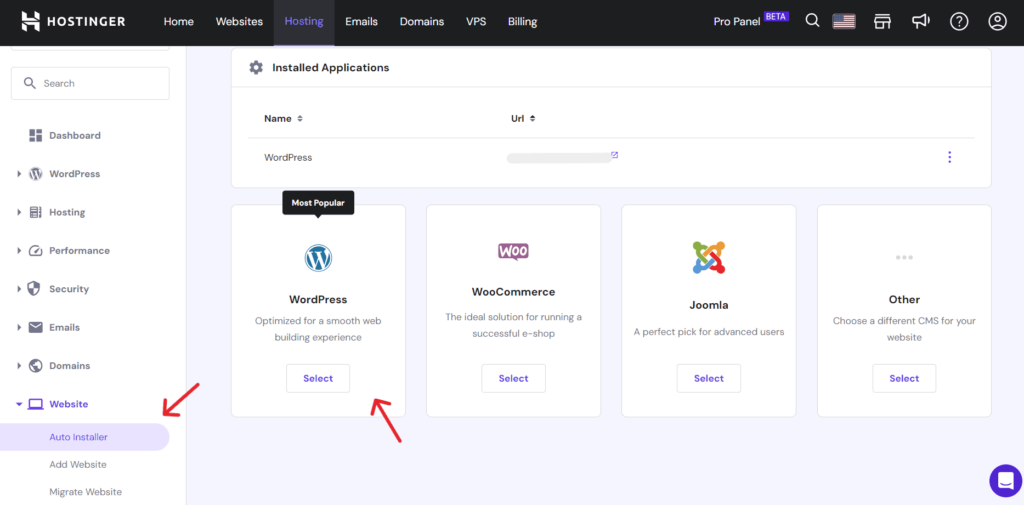Click the Website laptop icon
The height and width of the screenshot is (505, 1024).
36,404
